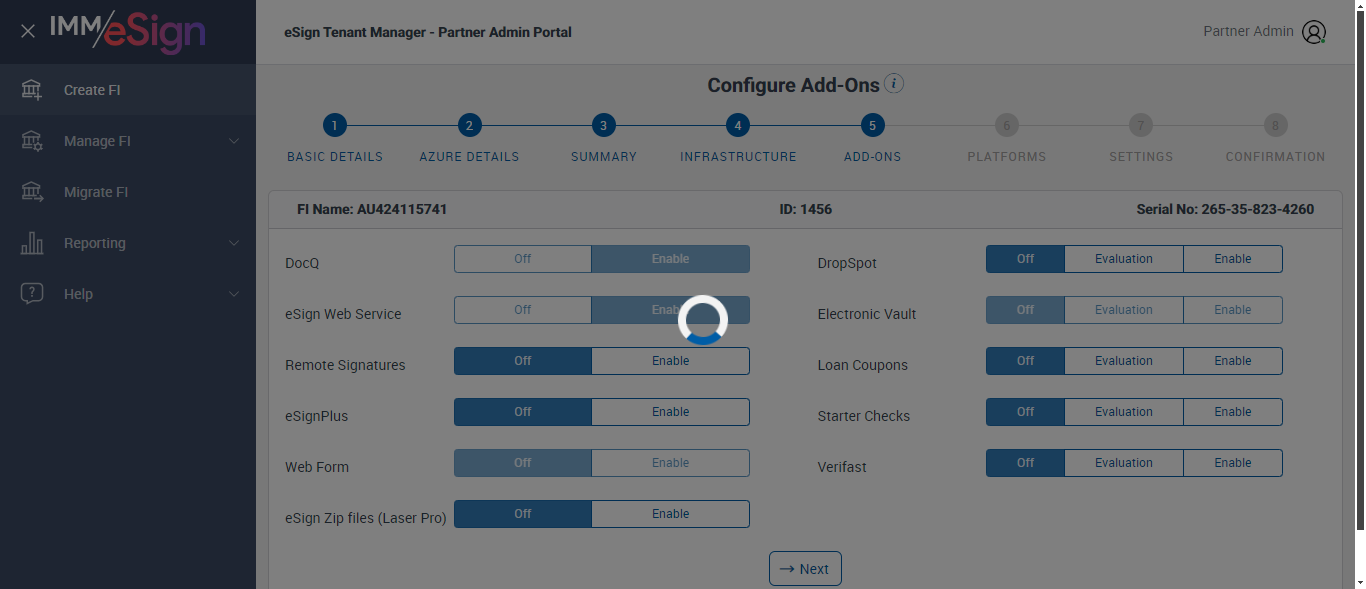
Task: Click the Help question bubble icon
Action: [32, 294]
